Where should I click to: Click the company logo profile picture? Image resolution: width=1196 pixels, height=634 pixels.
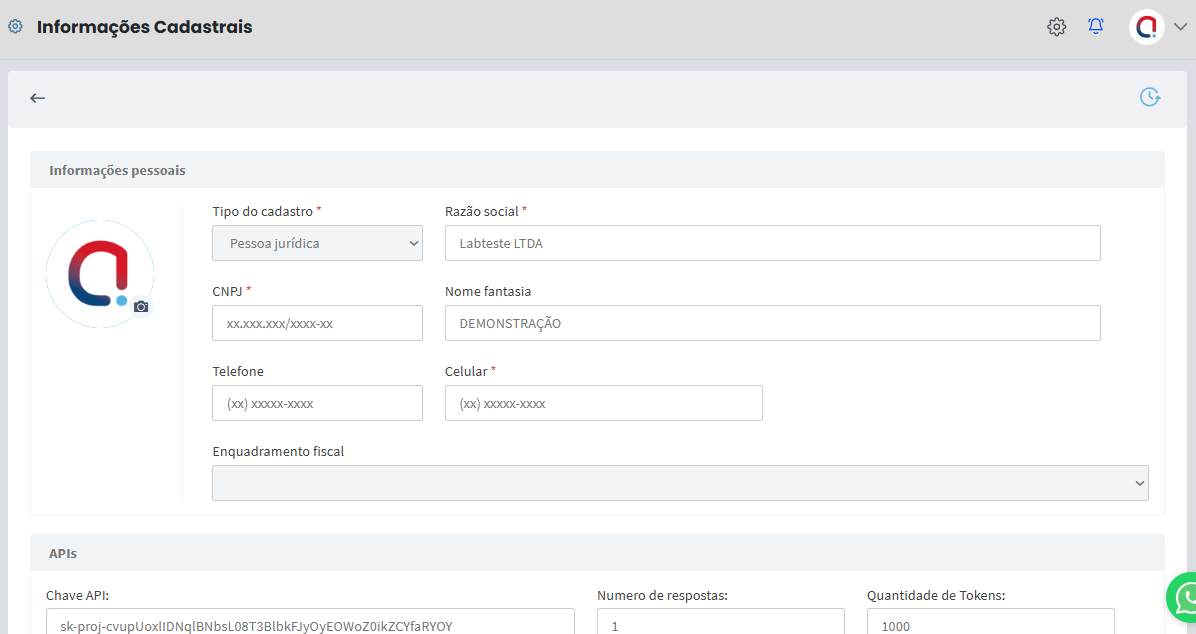click(99, 273)
